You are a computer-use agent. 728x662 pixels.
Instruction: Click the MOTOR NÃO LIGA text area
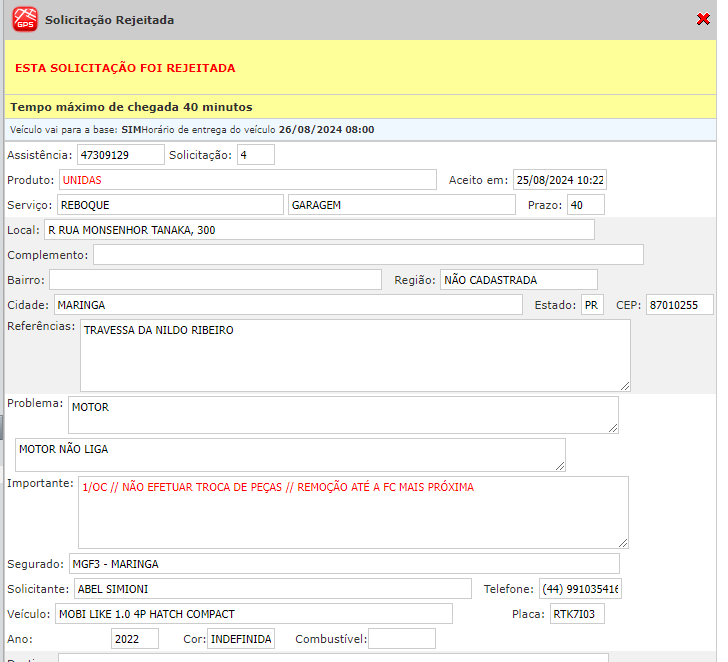coord(290,454)
